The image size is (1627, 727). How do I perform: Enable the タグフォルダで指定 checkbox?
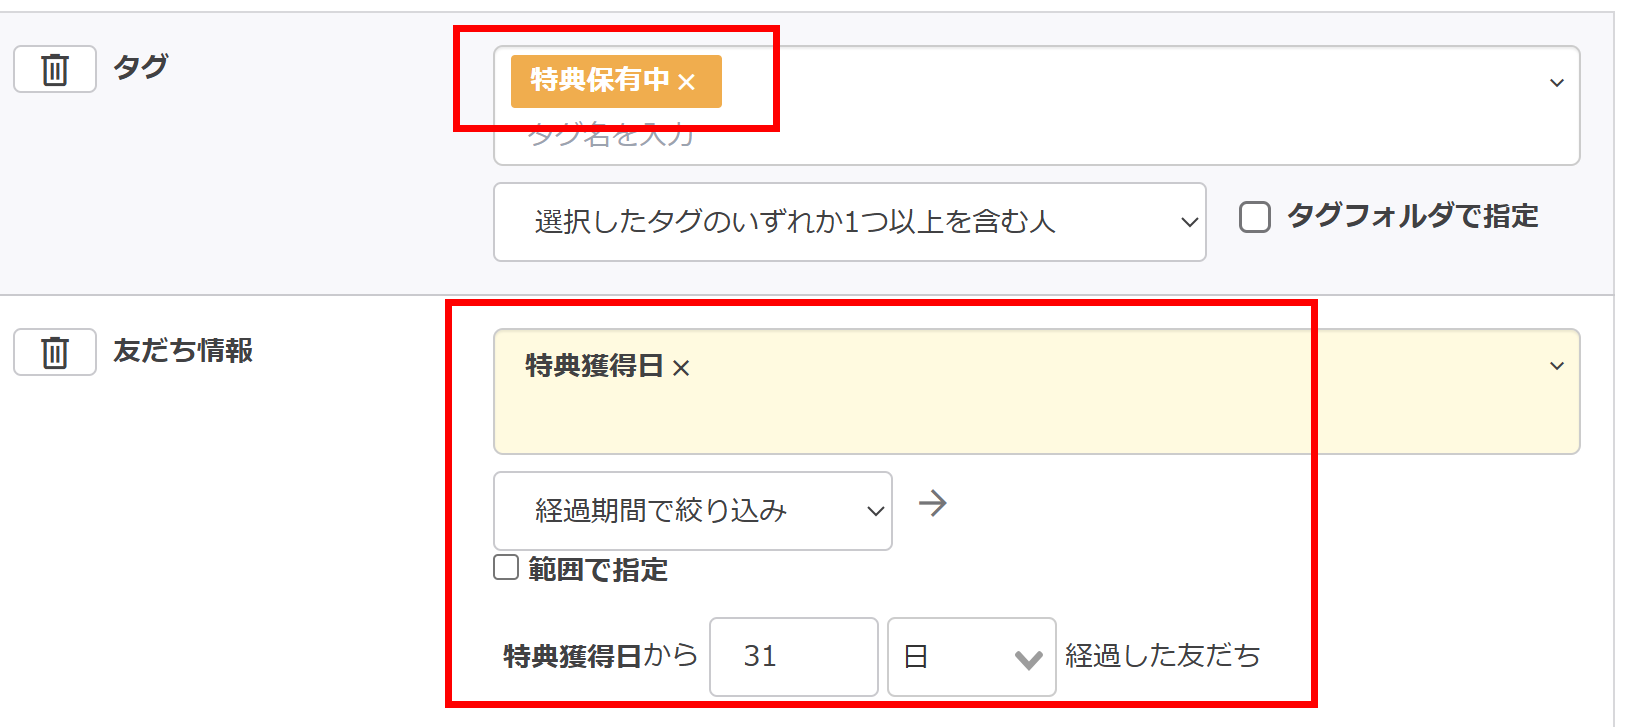point(1253,216)
